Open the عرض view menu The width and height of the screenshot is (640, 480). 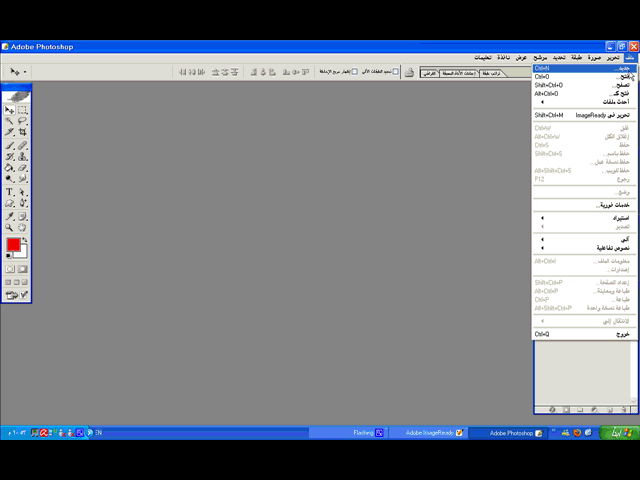point(521,58)
